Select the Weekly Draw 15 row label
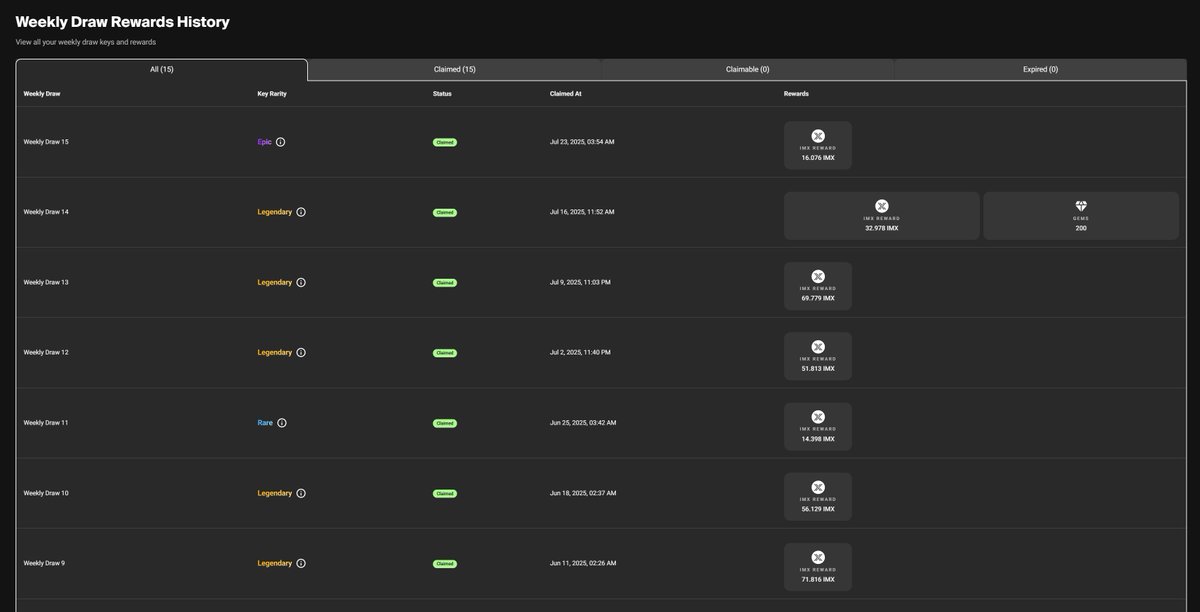This screenshot has height=612, width=1200. coord(46,142)
